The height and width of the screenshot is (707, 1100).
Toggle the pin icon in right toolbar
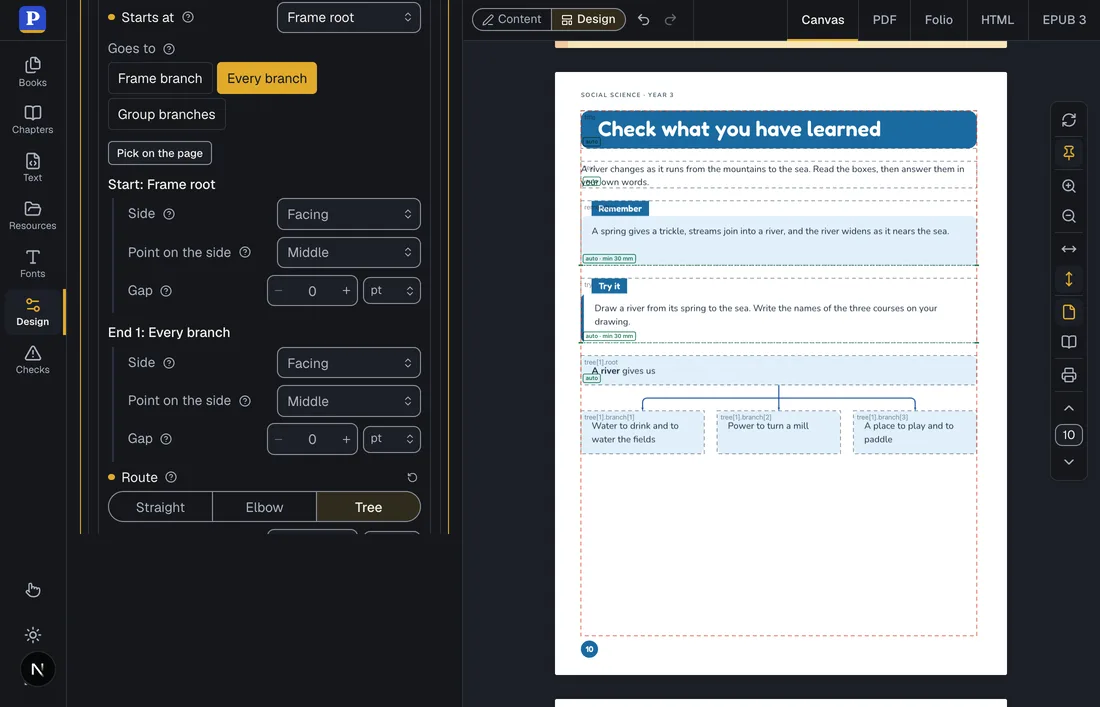[x=1068, y=153]
